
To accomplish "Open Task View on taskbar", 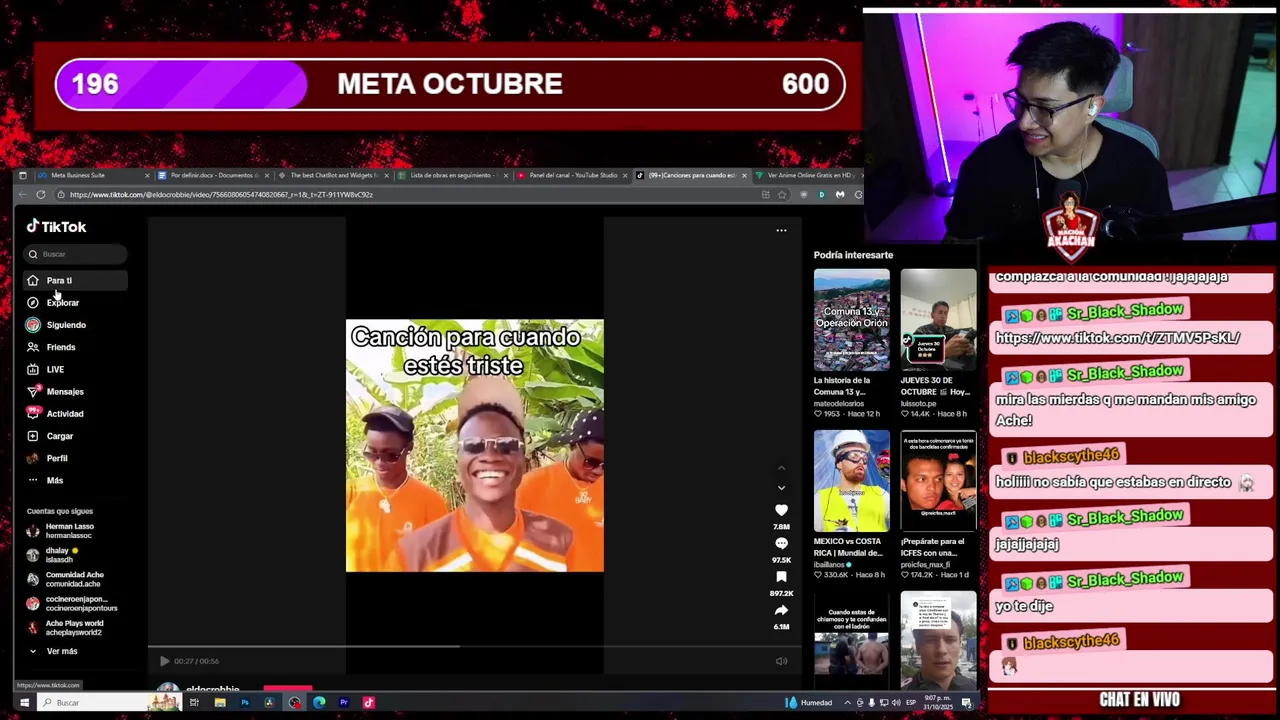I will (195, 703).
